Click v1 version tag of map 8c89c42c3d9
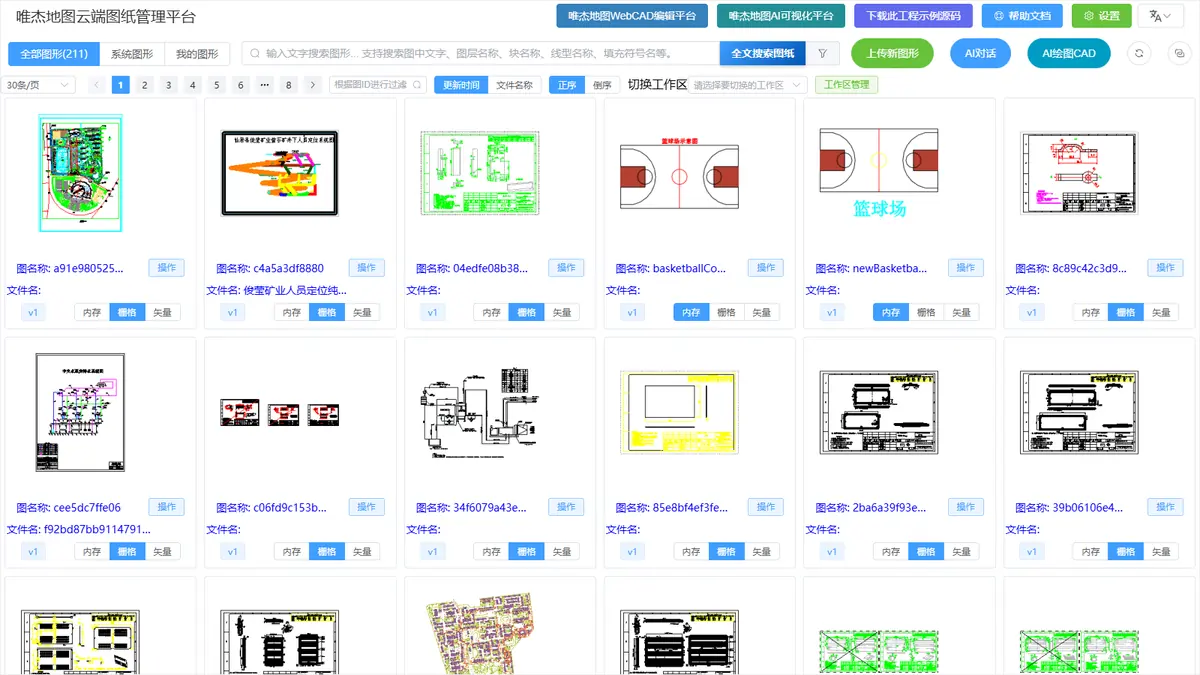 click(x=1032, y=312)
